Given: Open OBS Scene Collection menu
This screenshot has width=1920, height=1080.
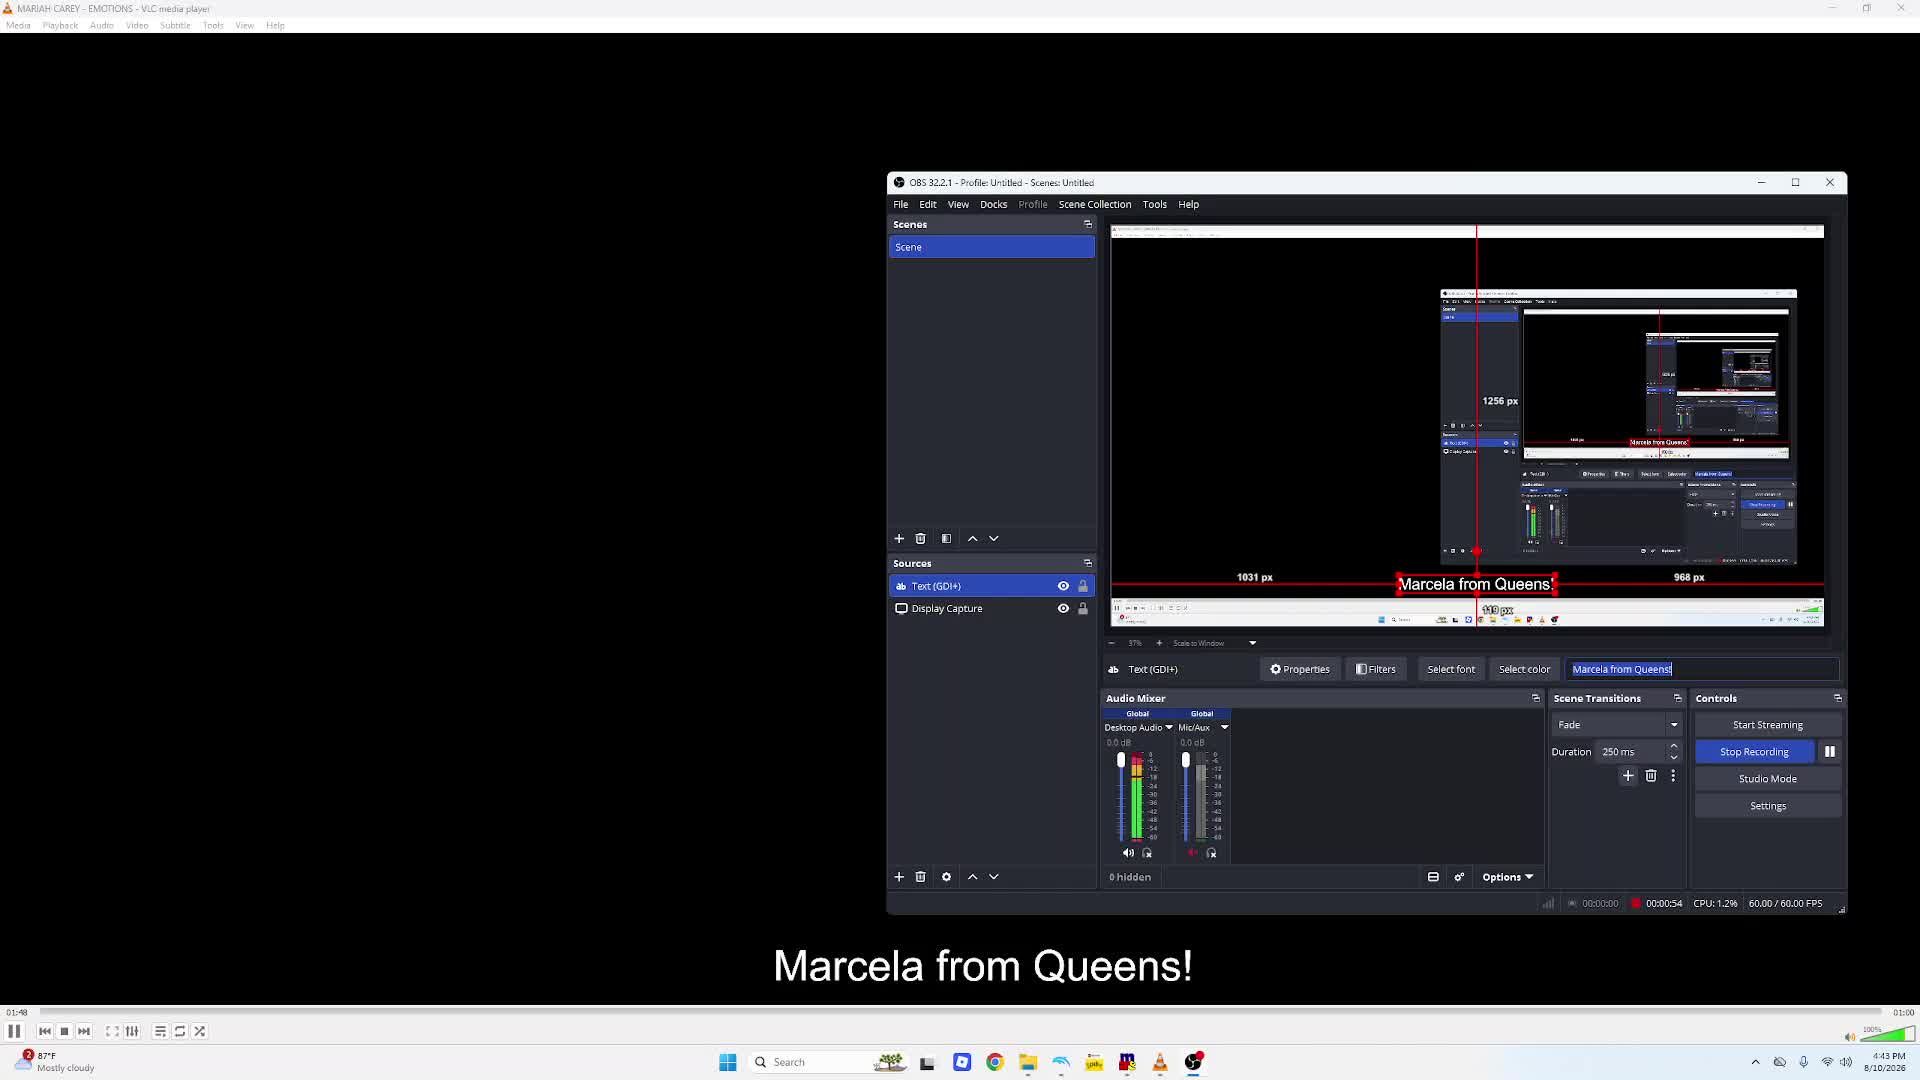Looking at the screenshot, I should (x=1095, y=204).
